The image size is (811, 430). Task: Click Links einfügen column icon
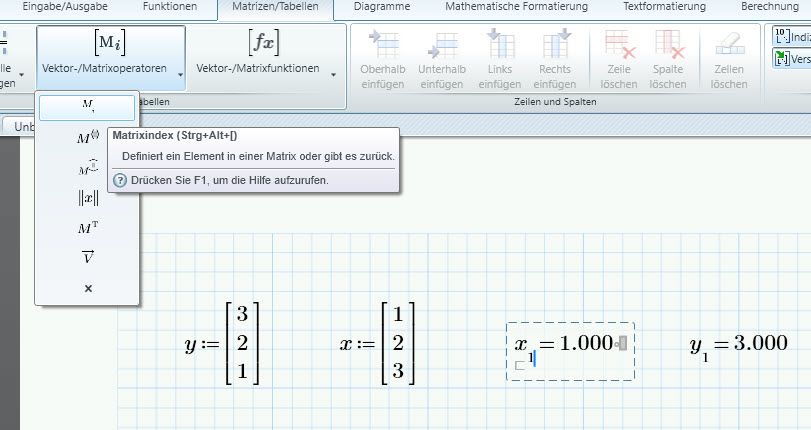(x=500, y=44)
